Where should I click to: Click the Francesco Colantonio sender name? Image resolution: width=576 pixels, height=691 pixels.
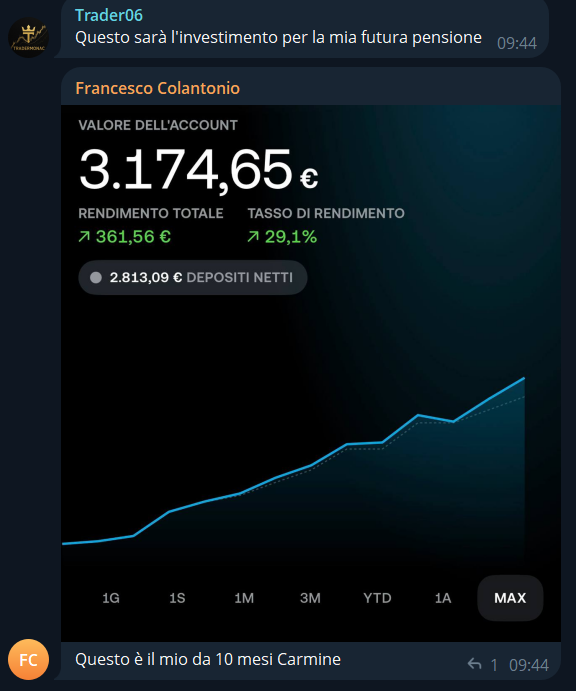[x=158, y=88]
